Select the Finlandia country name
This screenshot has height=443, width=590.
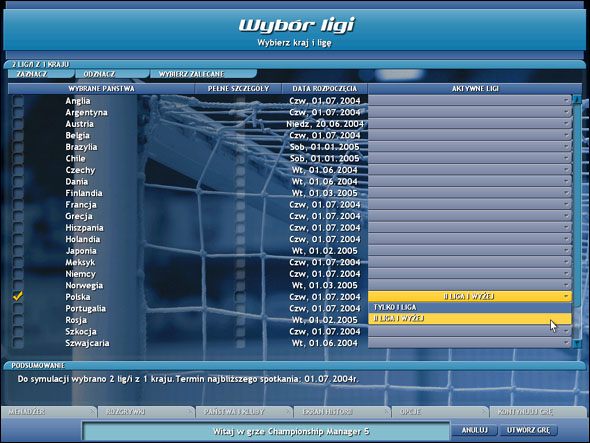pos(84,193)
